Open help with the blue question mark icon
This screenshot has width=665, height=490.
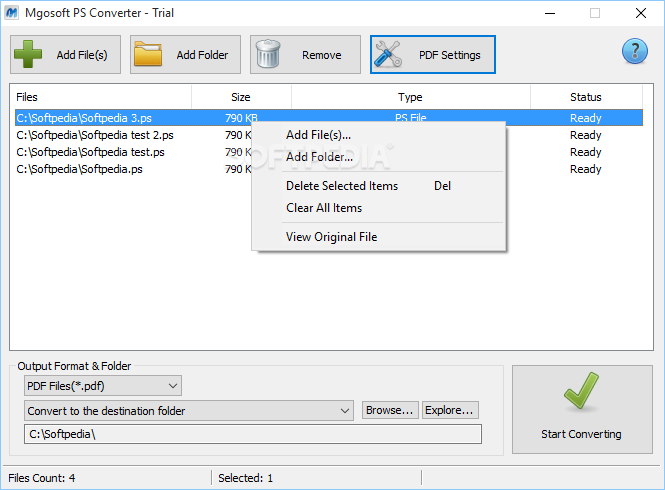tap(634, 51)
